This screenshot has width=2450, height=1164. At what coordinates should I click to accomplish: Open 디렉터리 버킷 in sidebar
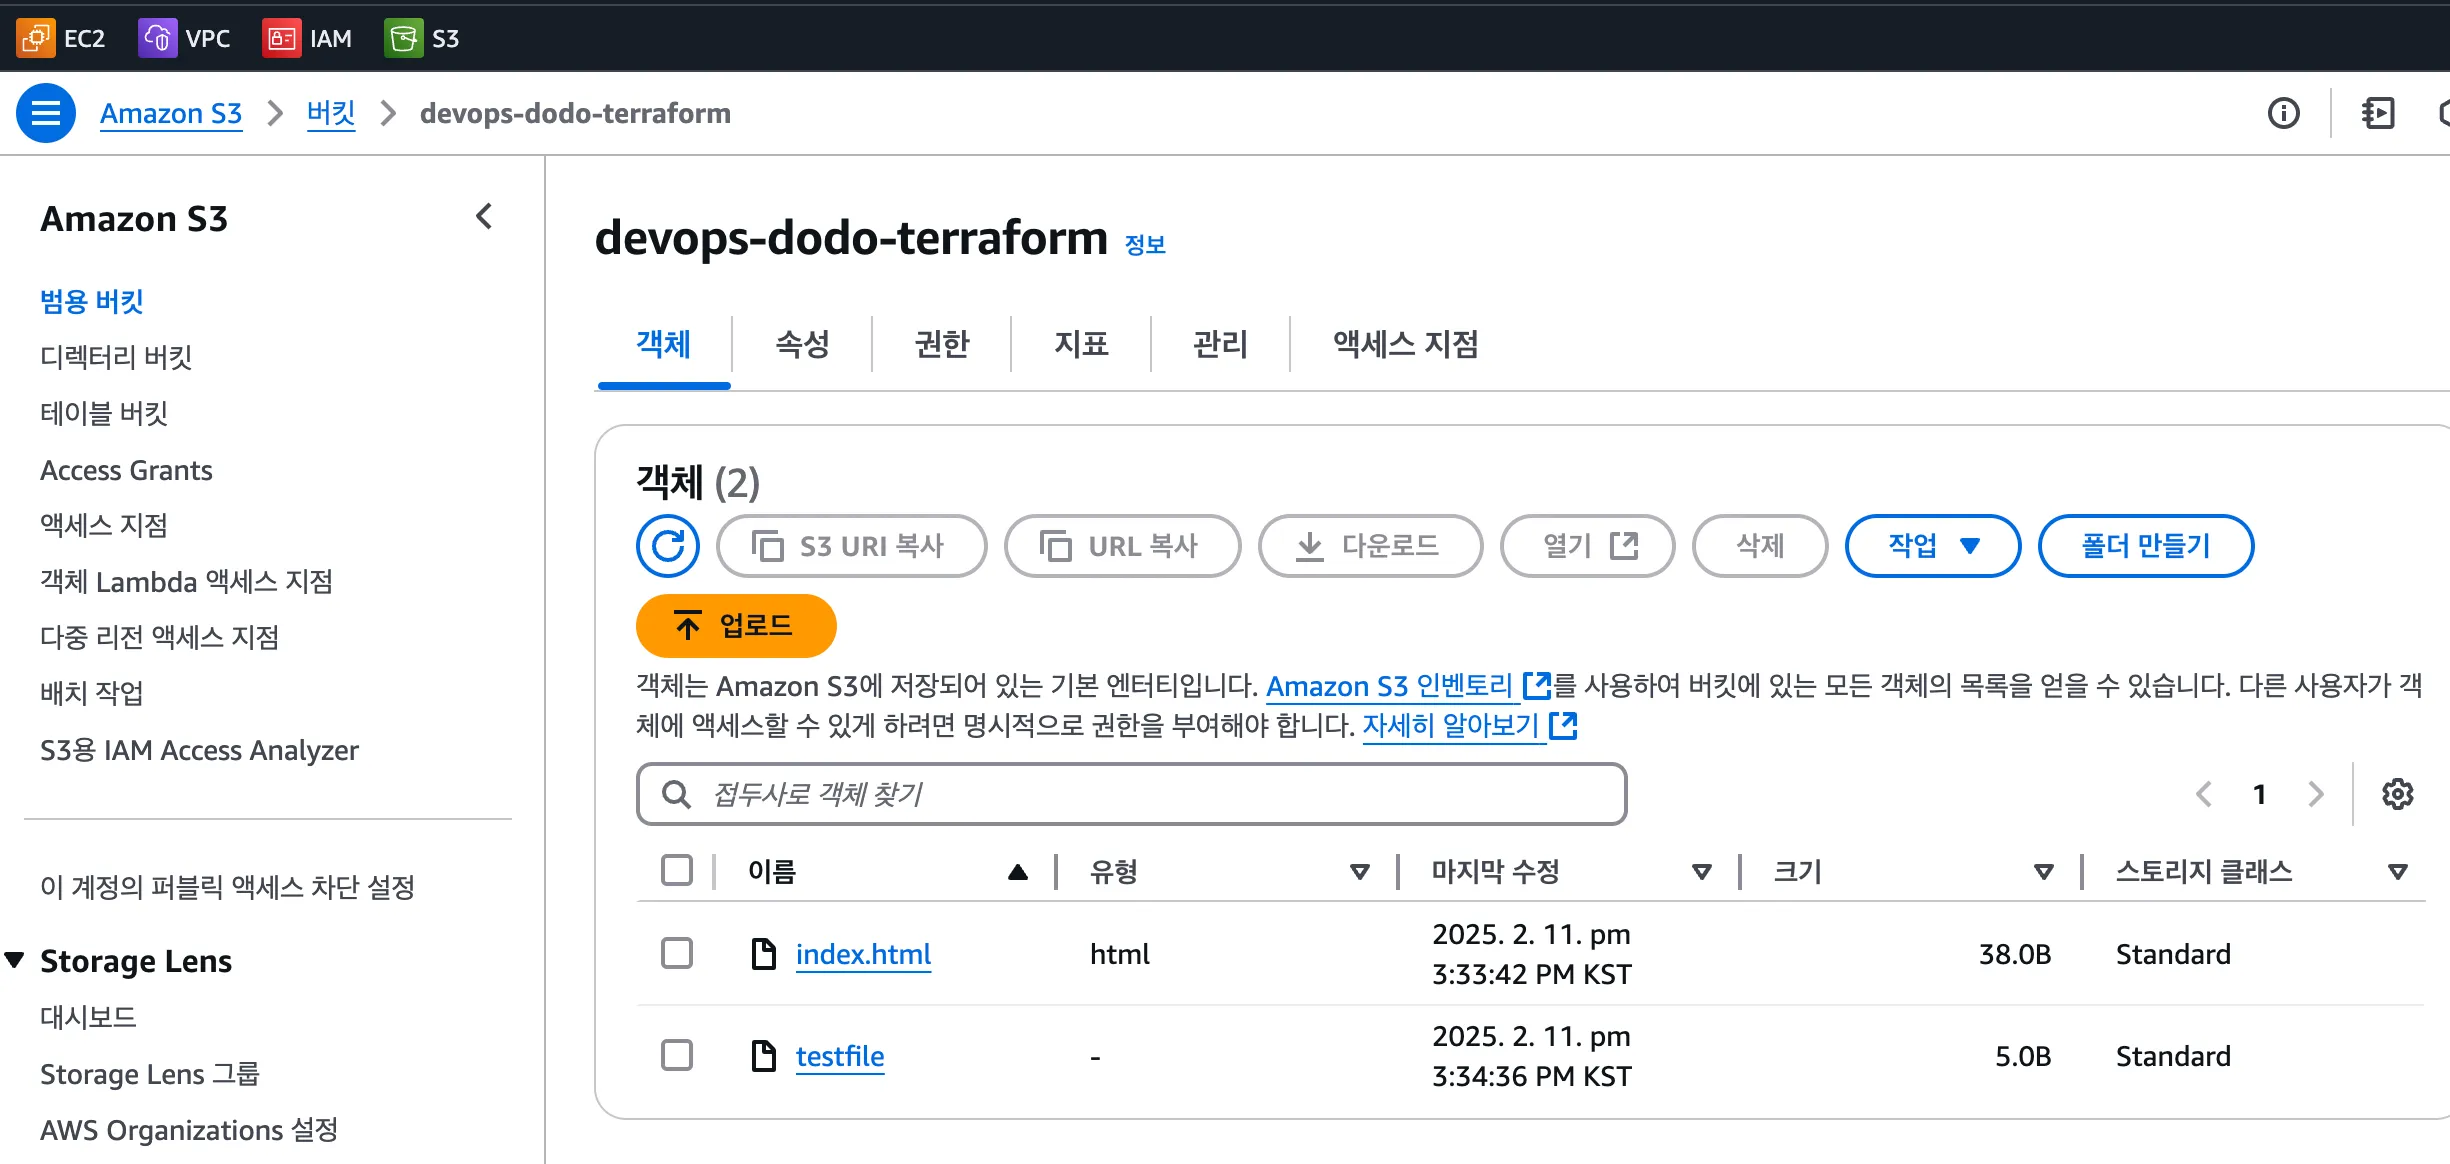tap(116, 357)
